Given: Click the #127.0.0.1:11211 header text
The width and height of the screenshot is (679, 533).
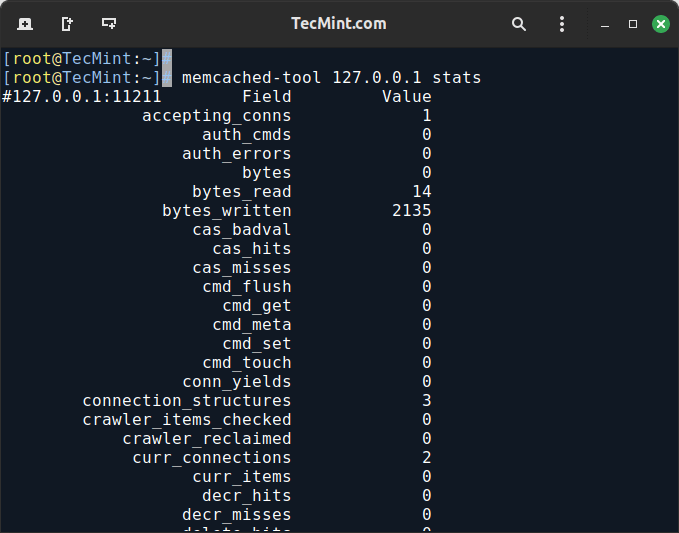Looking at the screenshot, I should 82,97.
